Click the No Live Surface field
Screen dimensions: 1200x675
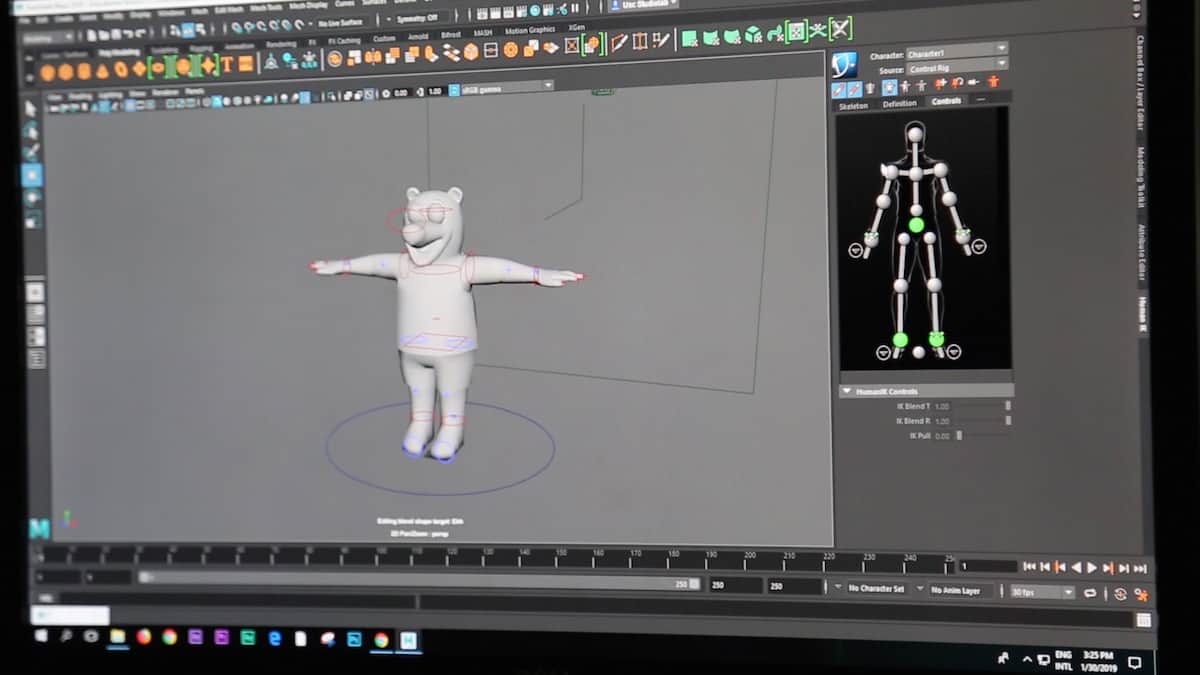click(x=340, y=22)
